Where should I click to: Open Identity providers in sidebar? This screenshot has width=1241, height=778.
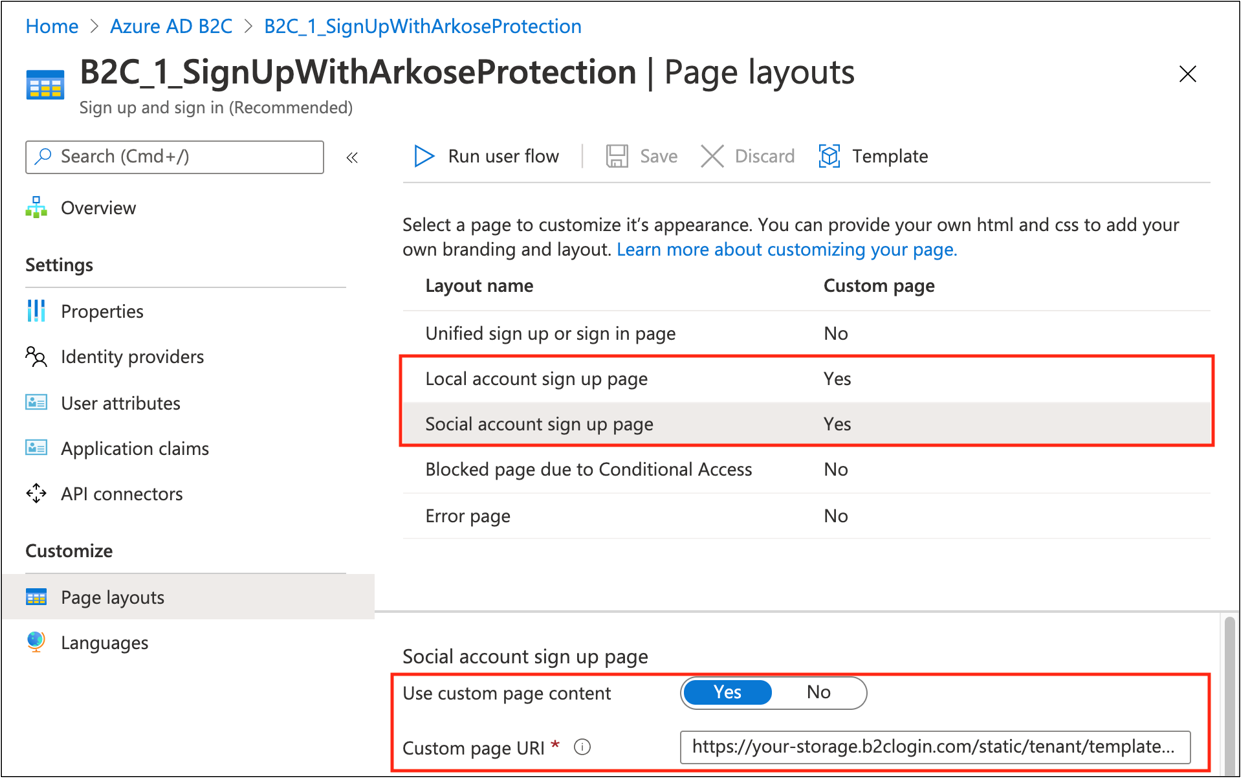coord(132,357)
